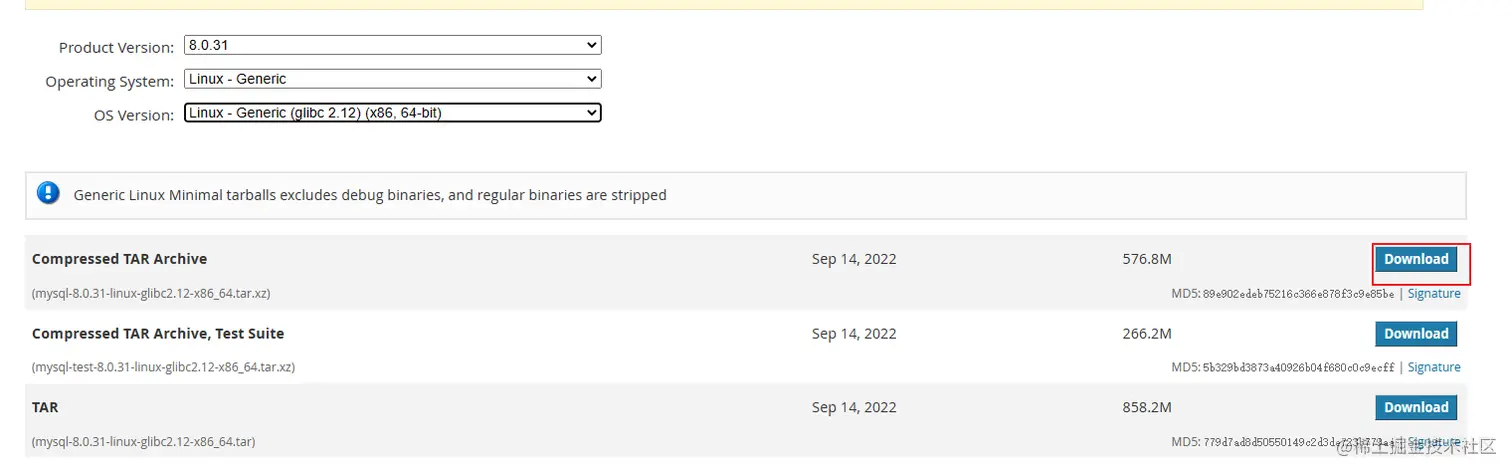Viewport: 1512px width, 472px height.
Task: Expand the Operating System dropdown
Action: [x=392, y=79]
